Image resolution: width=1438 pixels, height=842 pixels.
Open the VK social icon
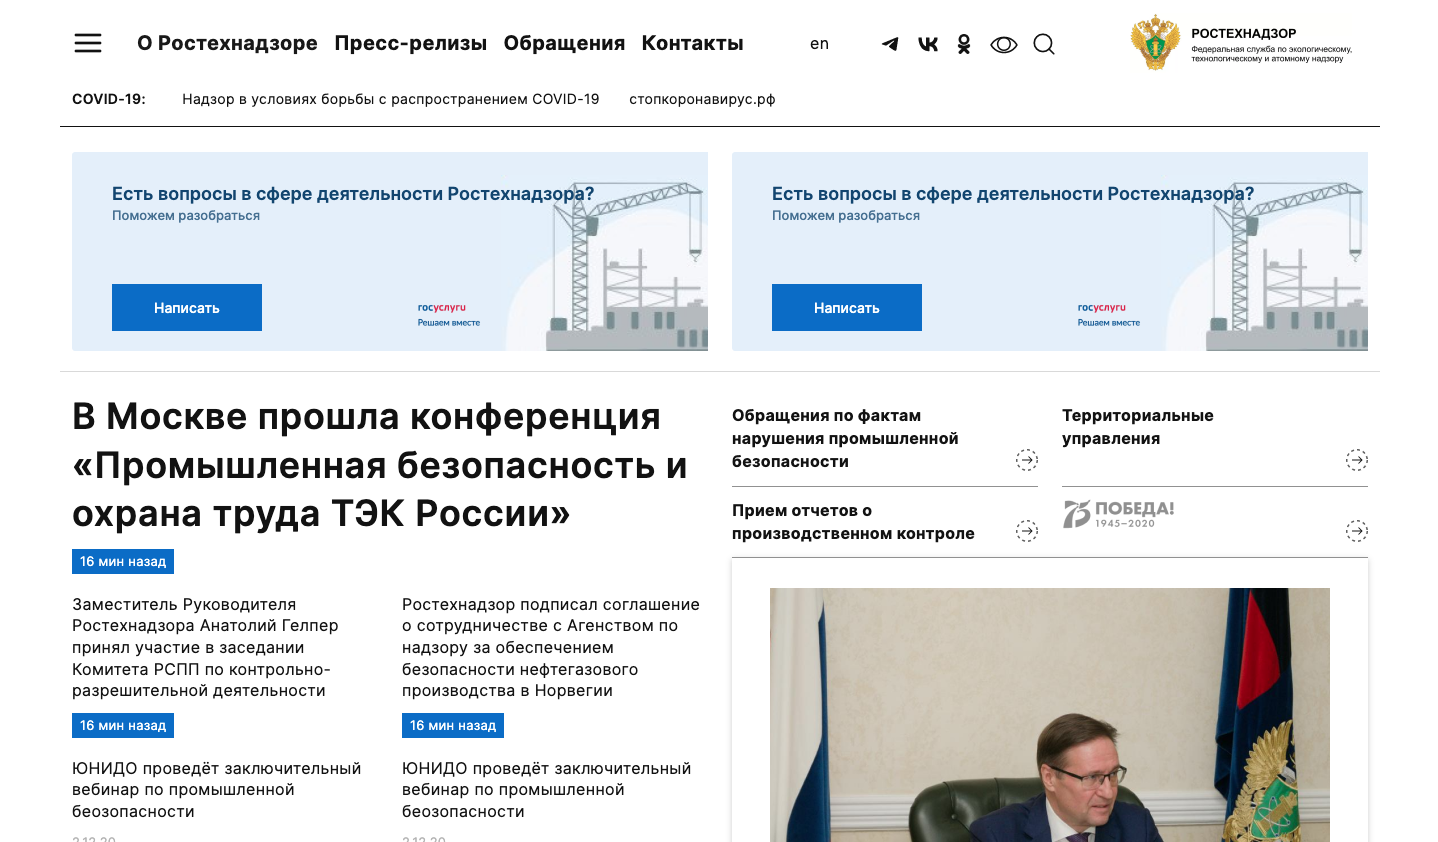pyautogui.click(x=928, y=44)
